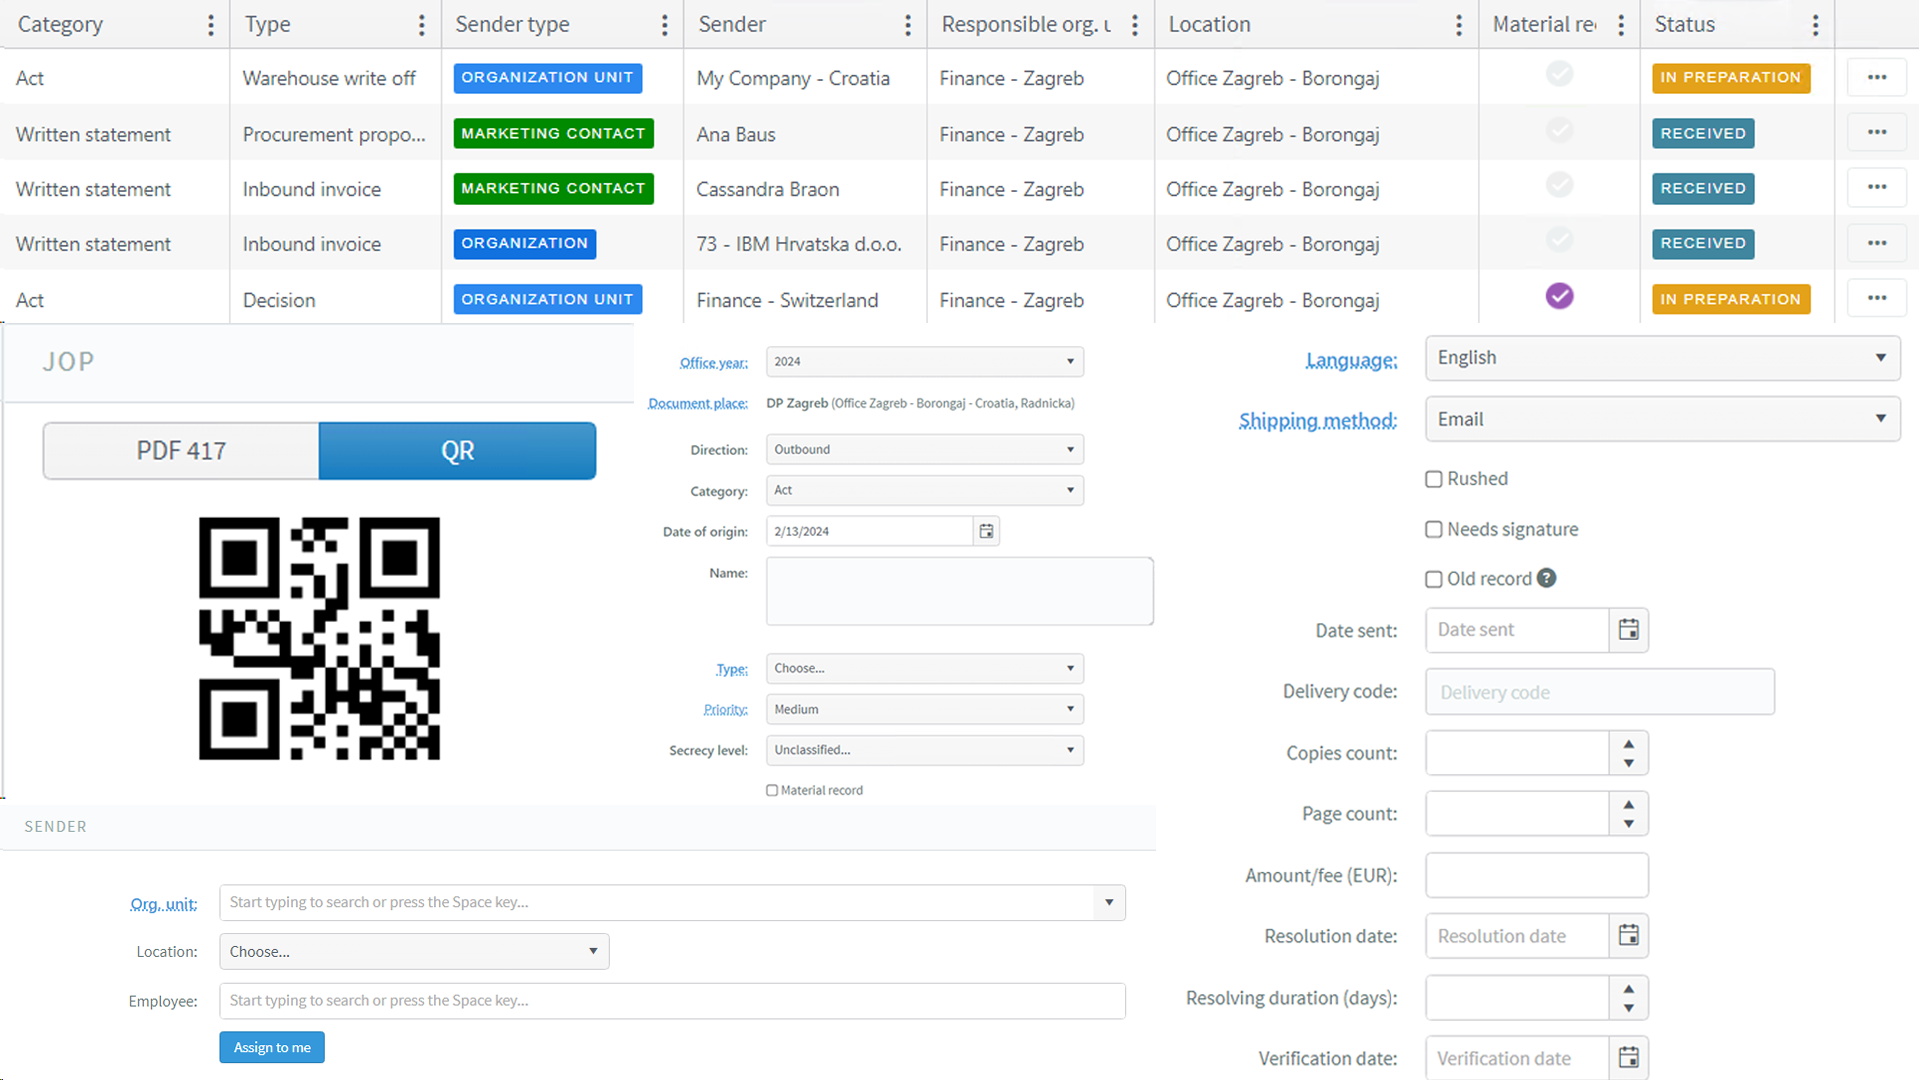
Task: Toggle material record mark for Warehouse write off row
Action: tap(1560, 74)
